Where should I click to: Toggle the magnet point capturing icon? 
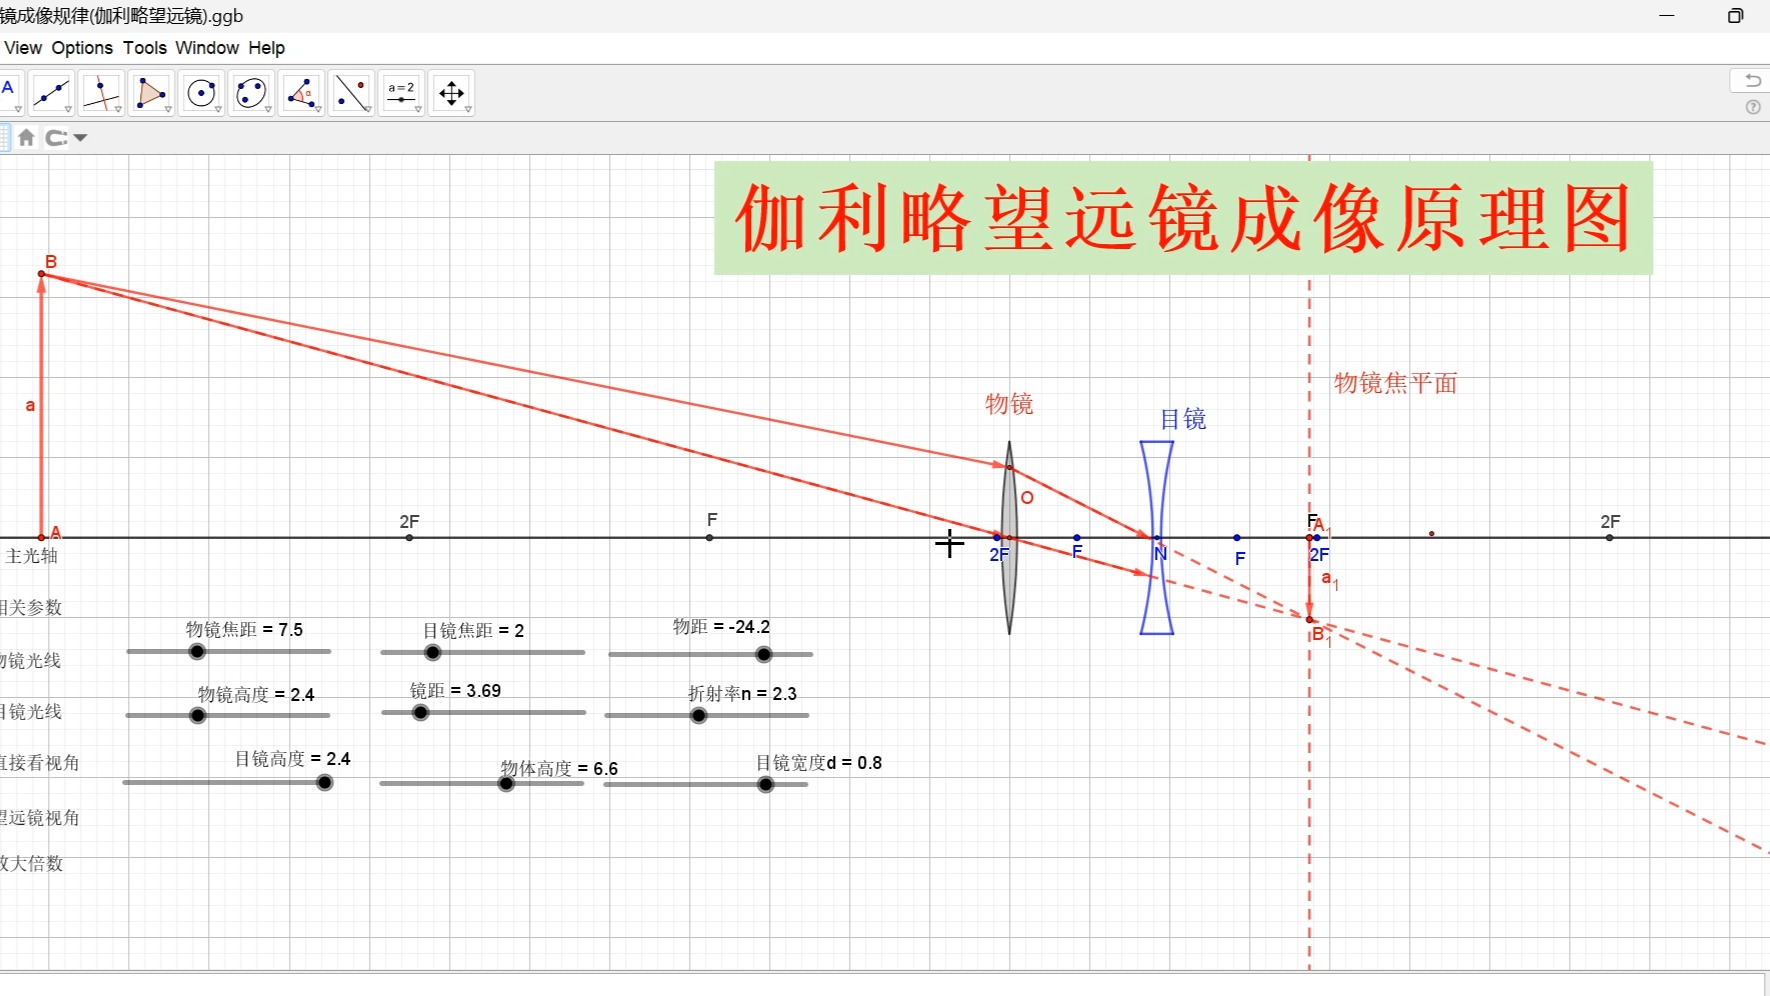(x=57, y=138)
